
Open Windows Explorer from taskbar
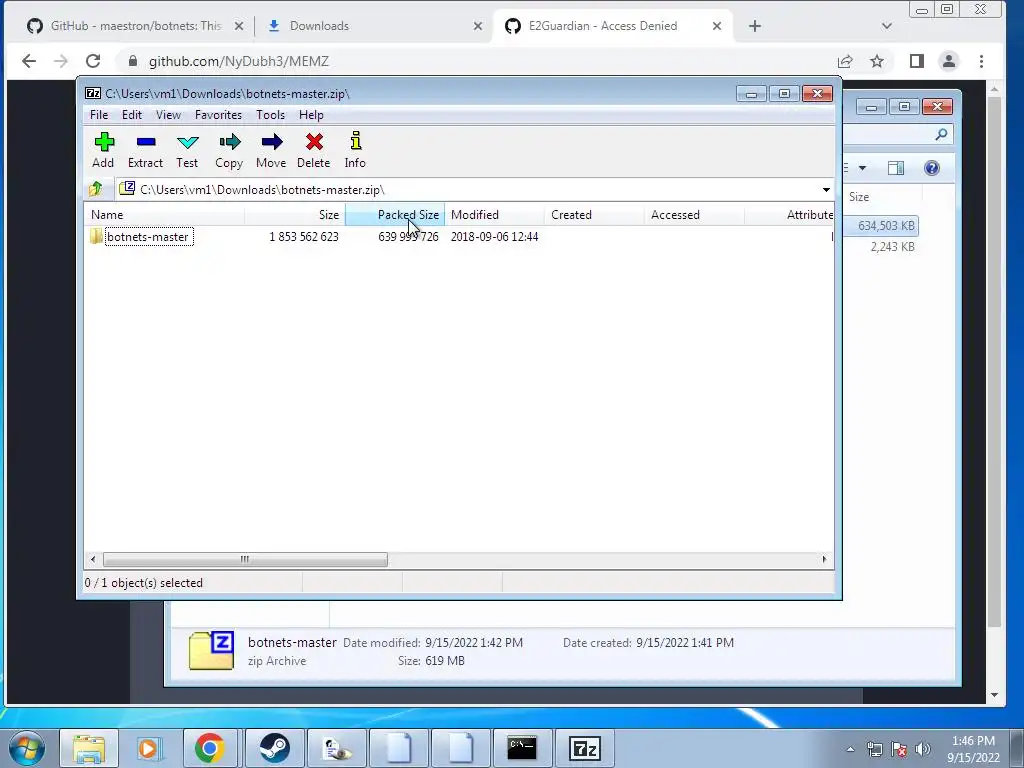coord(89,748)
